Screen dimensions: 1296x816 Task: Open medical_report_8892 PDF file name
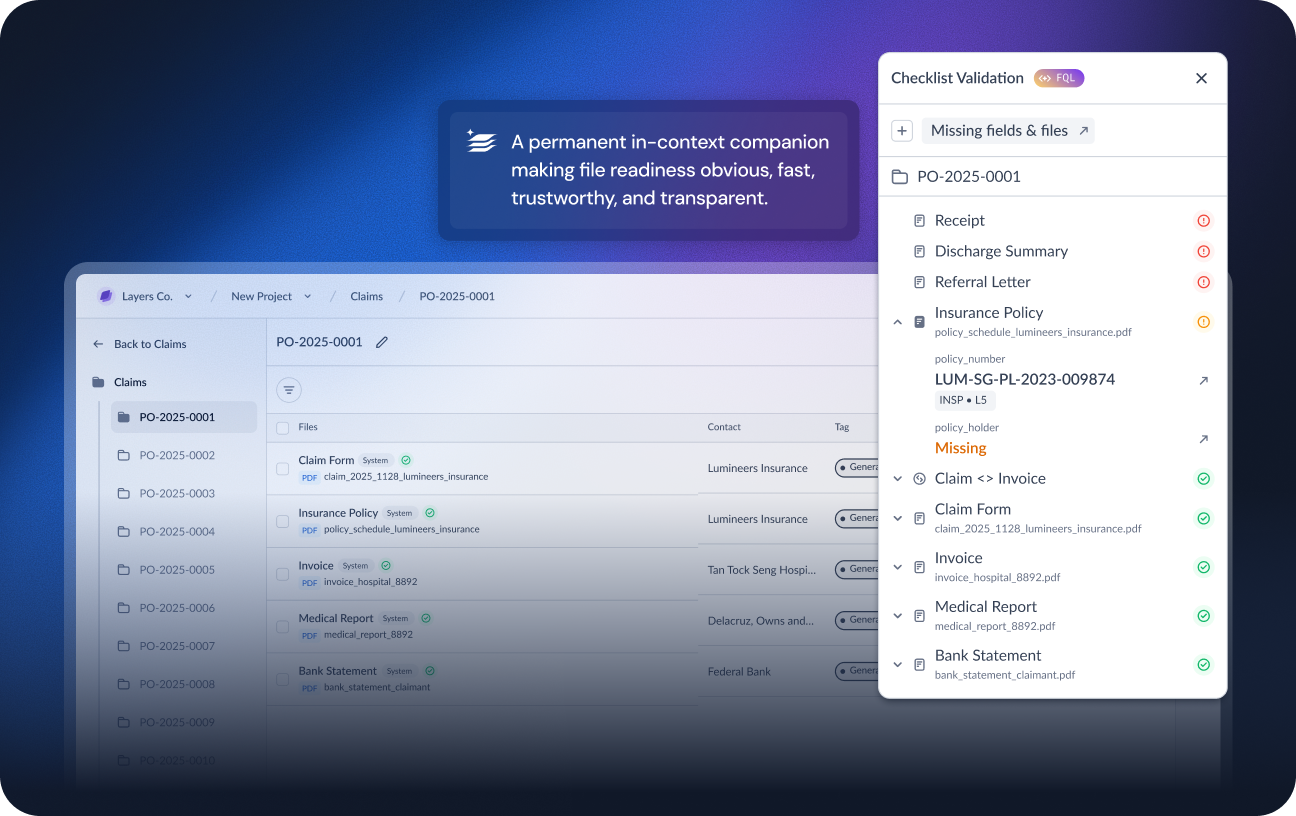(x=368, y=635)
